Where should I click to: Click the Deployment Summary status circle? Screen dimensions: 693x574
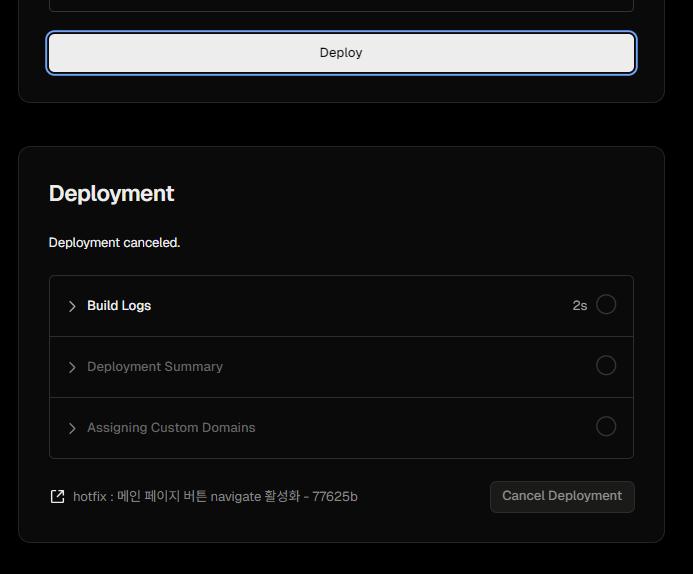606,365
